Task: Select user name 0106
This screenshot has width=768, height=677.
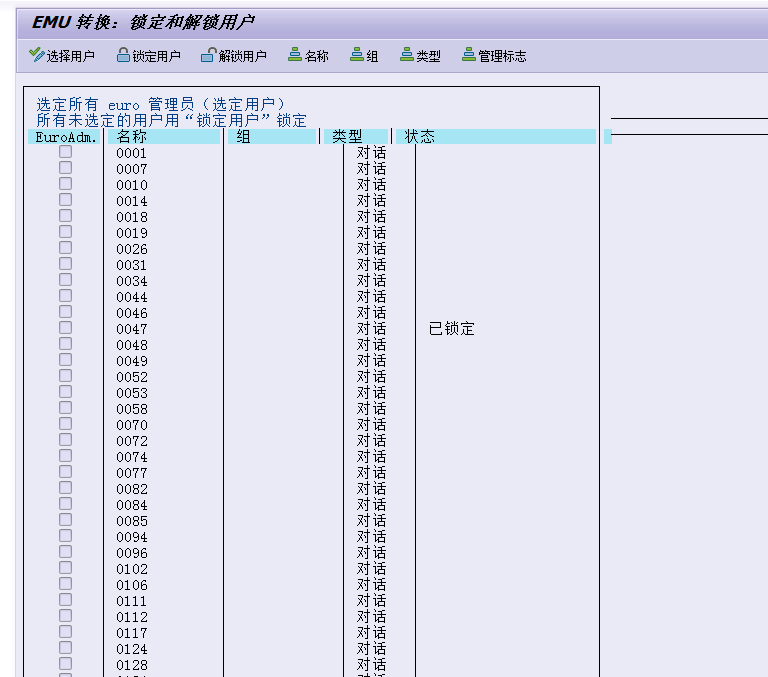Action: (x=132, y=585)
